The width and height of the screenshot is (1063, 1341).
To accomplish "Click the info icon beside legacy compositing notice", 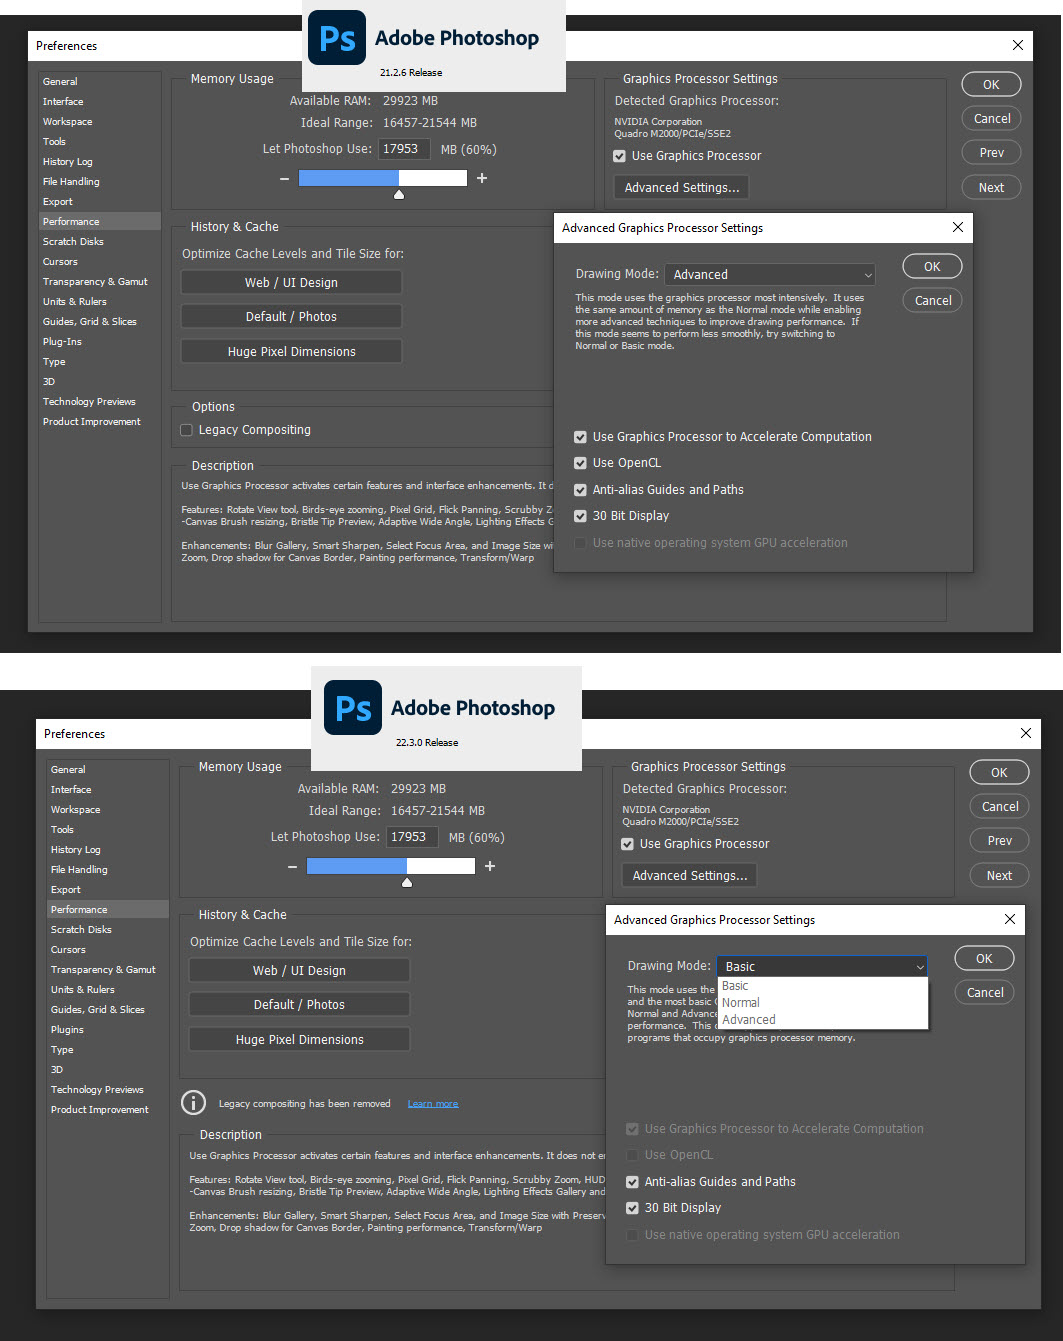I will pyautogui.click(x=193, y=1103).
